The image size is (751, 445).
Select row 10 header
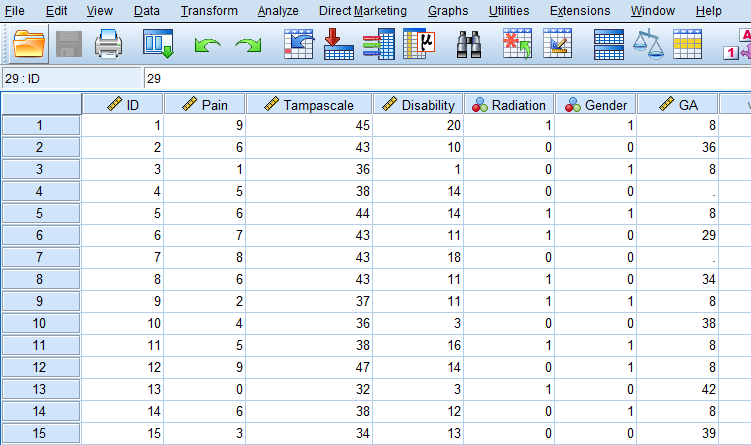click(x=41, y=323)
